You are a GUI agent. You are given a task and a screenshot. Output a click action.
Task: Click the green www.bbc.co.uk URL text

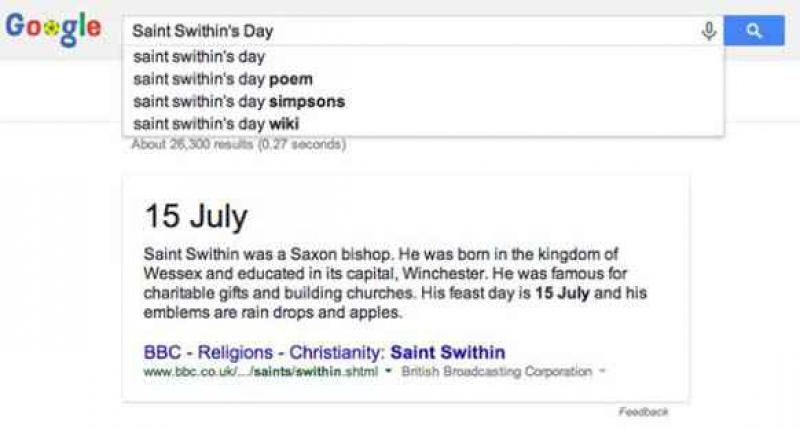[260, 372]
